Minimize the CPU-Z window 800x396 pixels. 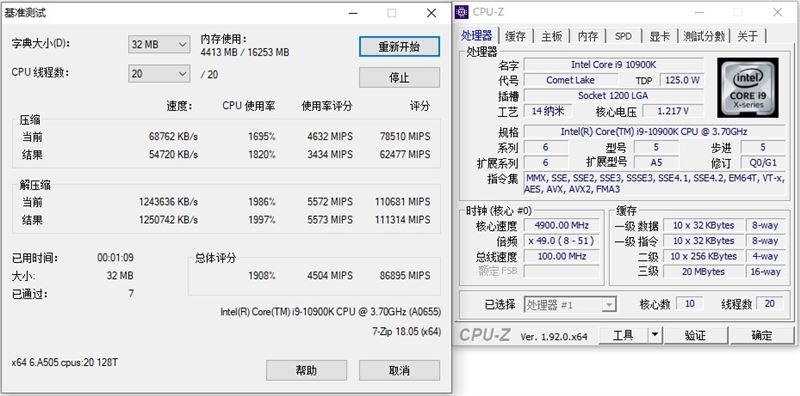(698, 12)
